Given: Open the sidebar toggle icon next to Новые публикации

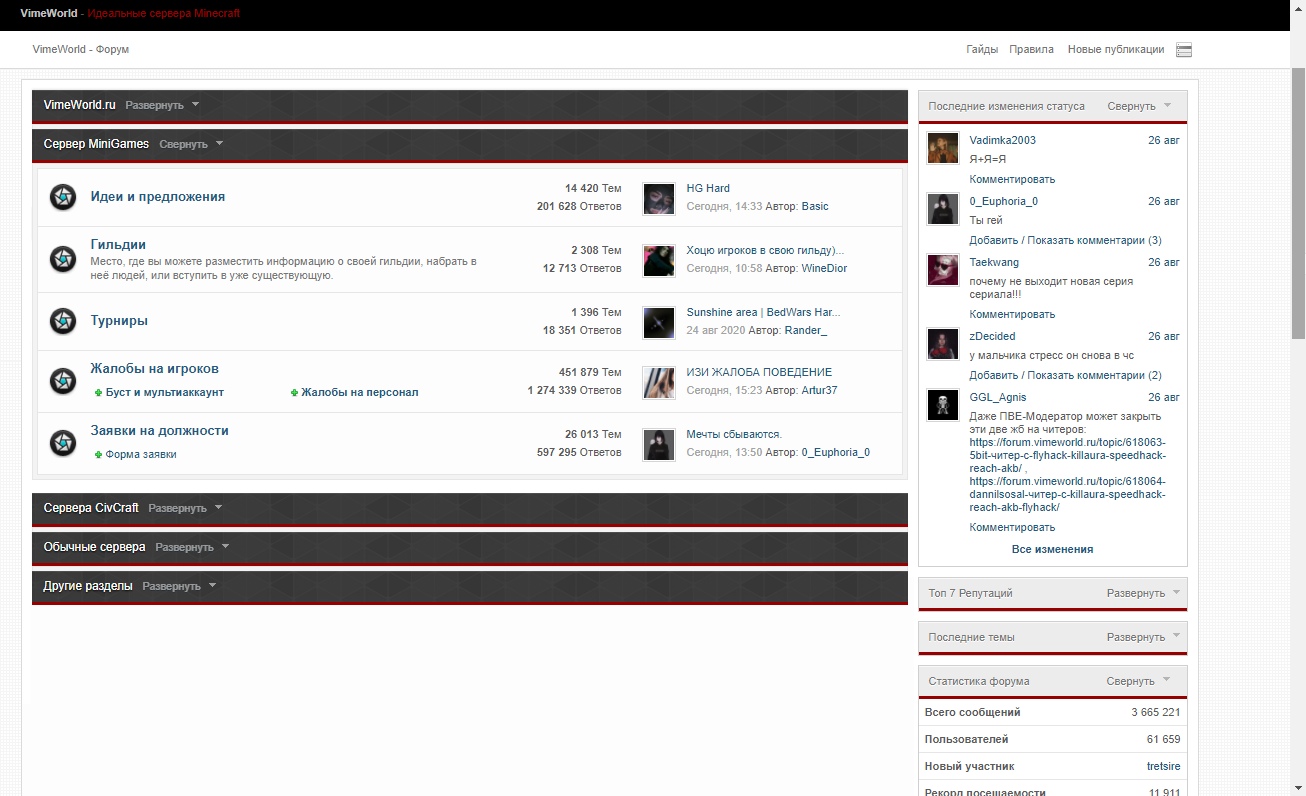Looking at the screenshot, I should pyautogui.click(x=1184, y=50).
